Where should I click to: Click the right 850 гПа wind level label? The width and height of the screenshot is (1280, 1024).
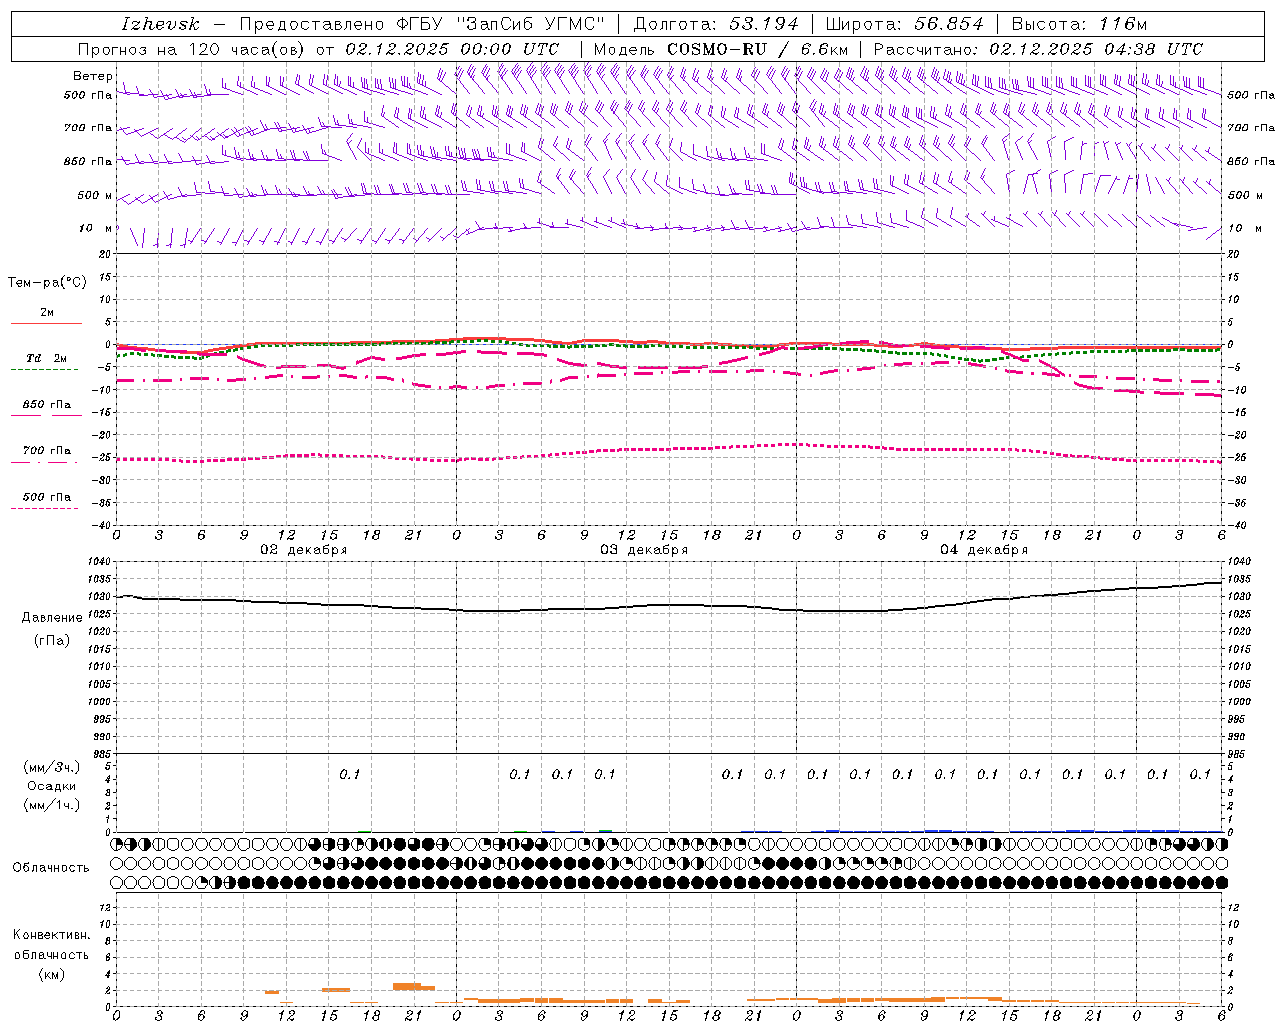(x=1251, y=161)
